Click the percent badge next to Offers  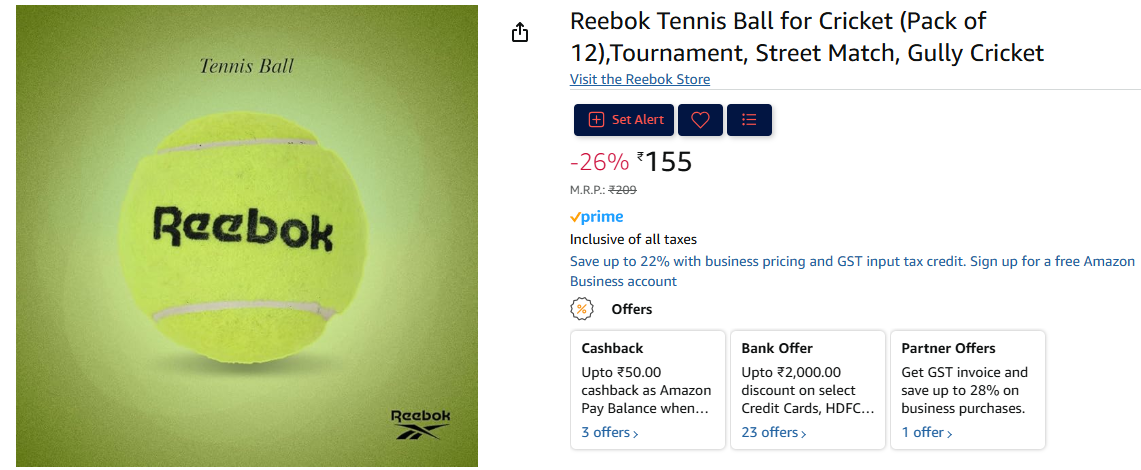coord(581,309)
